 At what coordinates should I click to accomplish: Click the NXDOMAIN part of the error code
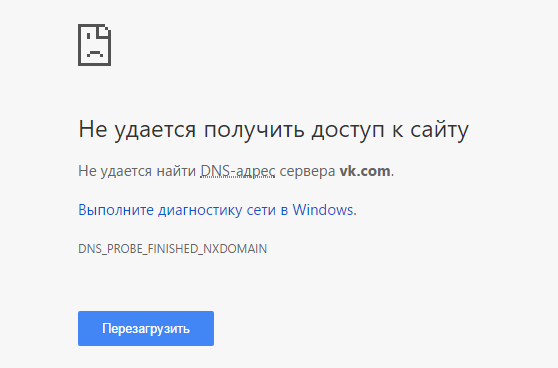point(235,248)
